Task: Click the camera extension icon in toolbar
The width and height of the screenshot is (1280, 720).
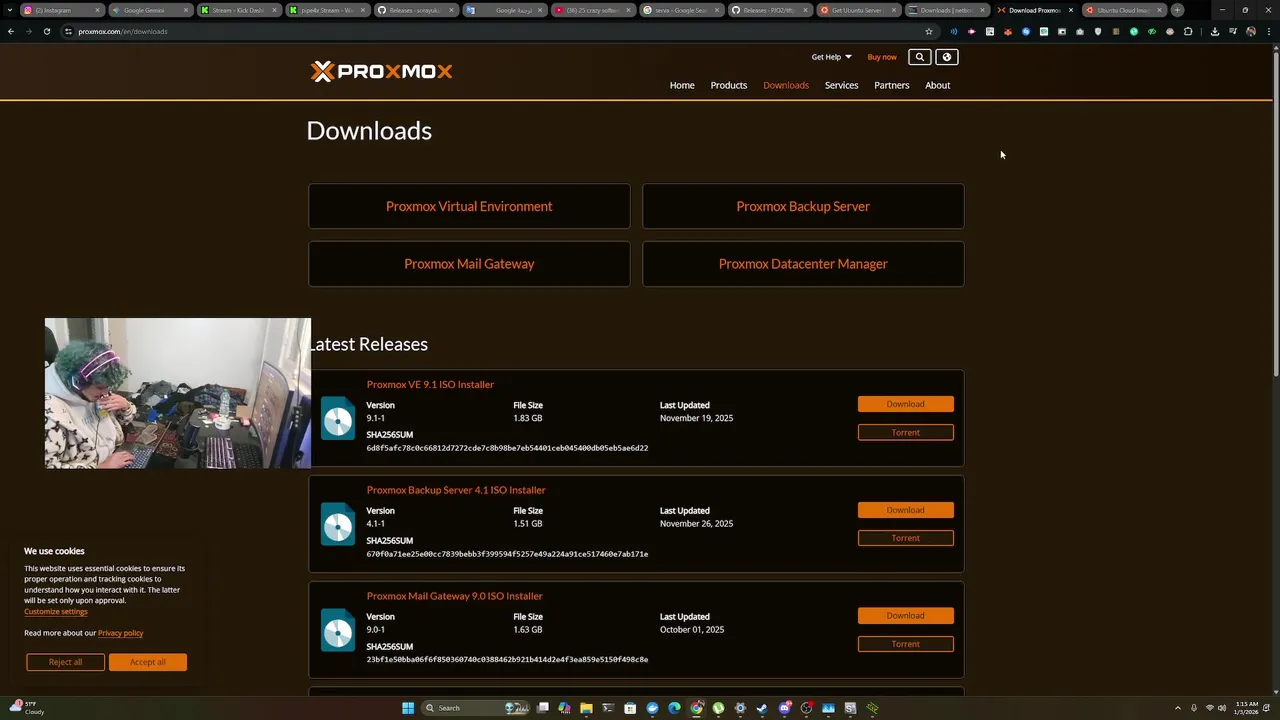Action: 1080,31
